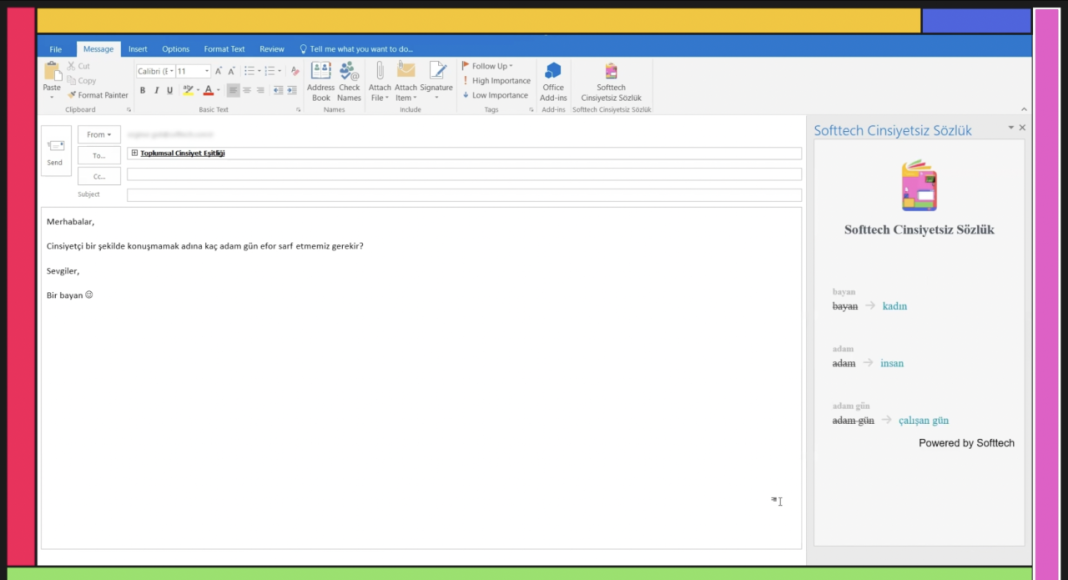This screenshot has width=1068, height=580.
Task: Run Check Names
Action: pos(349,82)
